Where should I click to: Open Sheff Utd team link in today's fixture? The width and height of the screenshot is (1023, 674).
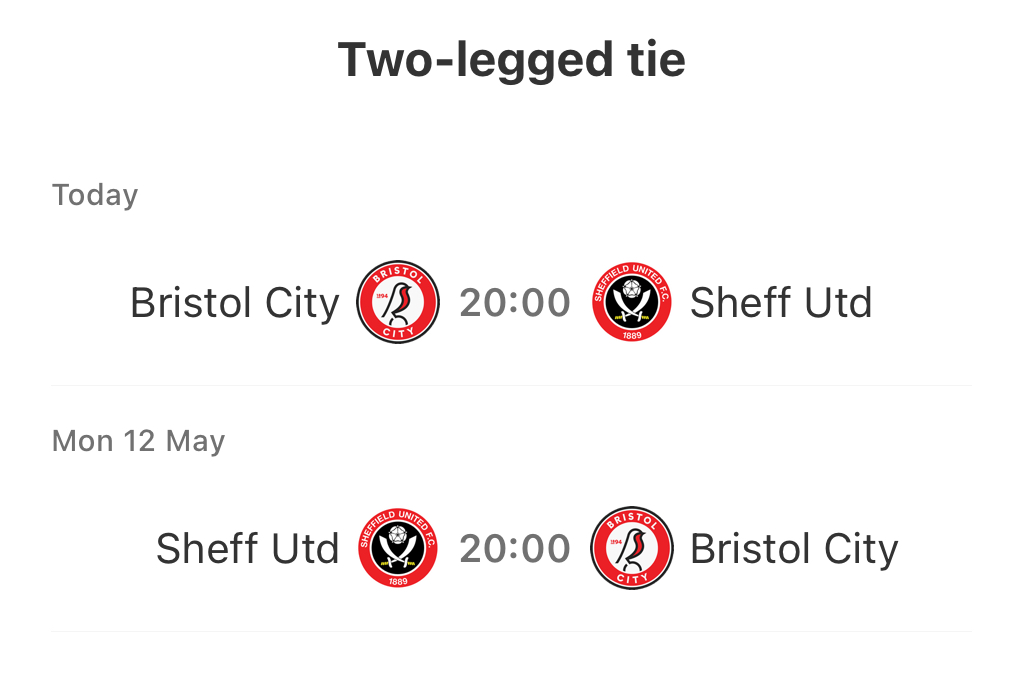(x=781, y=303)
